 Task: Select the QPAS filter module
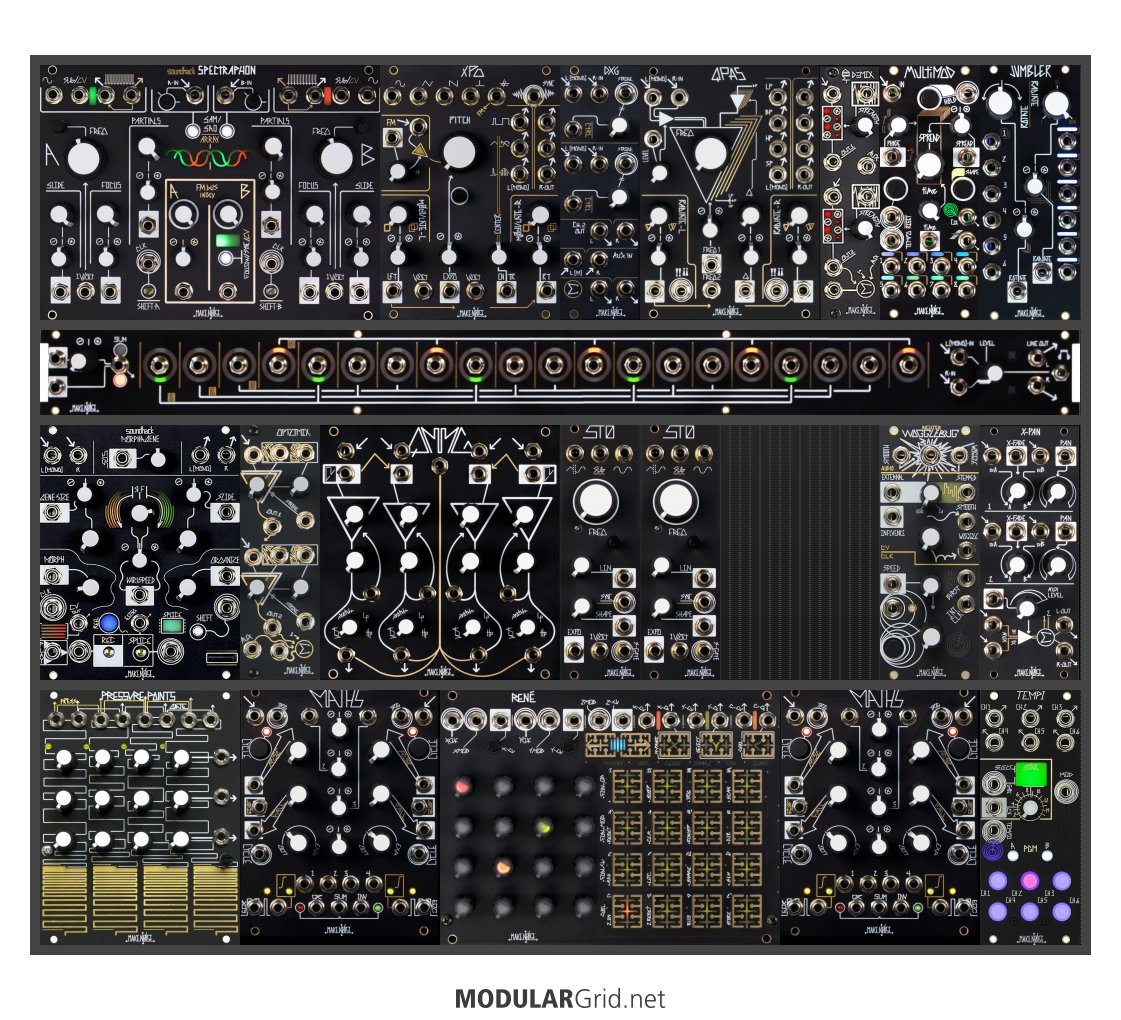click(x=730, y=192)
